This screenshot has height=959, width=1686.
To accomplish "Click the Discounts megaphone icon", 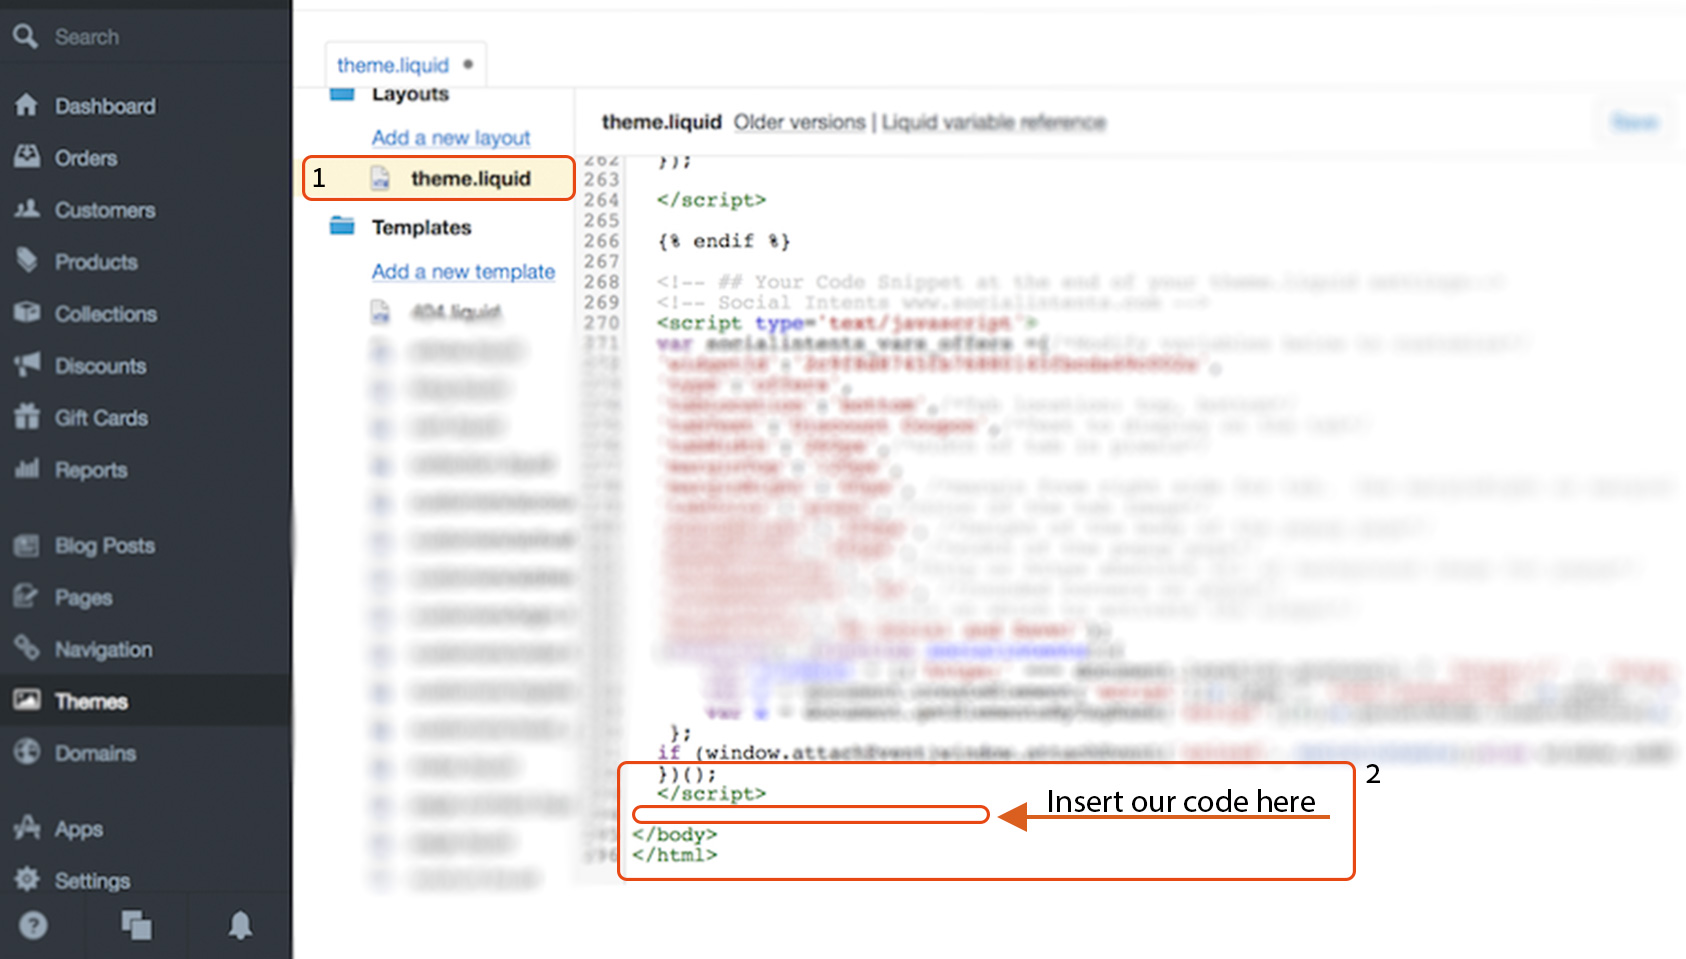I will coord(27,364).
